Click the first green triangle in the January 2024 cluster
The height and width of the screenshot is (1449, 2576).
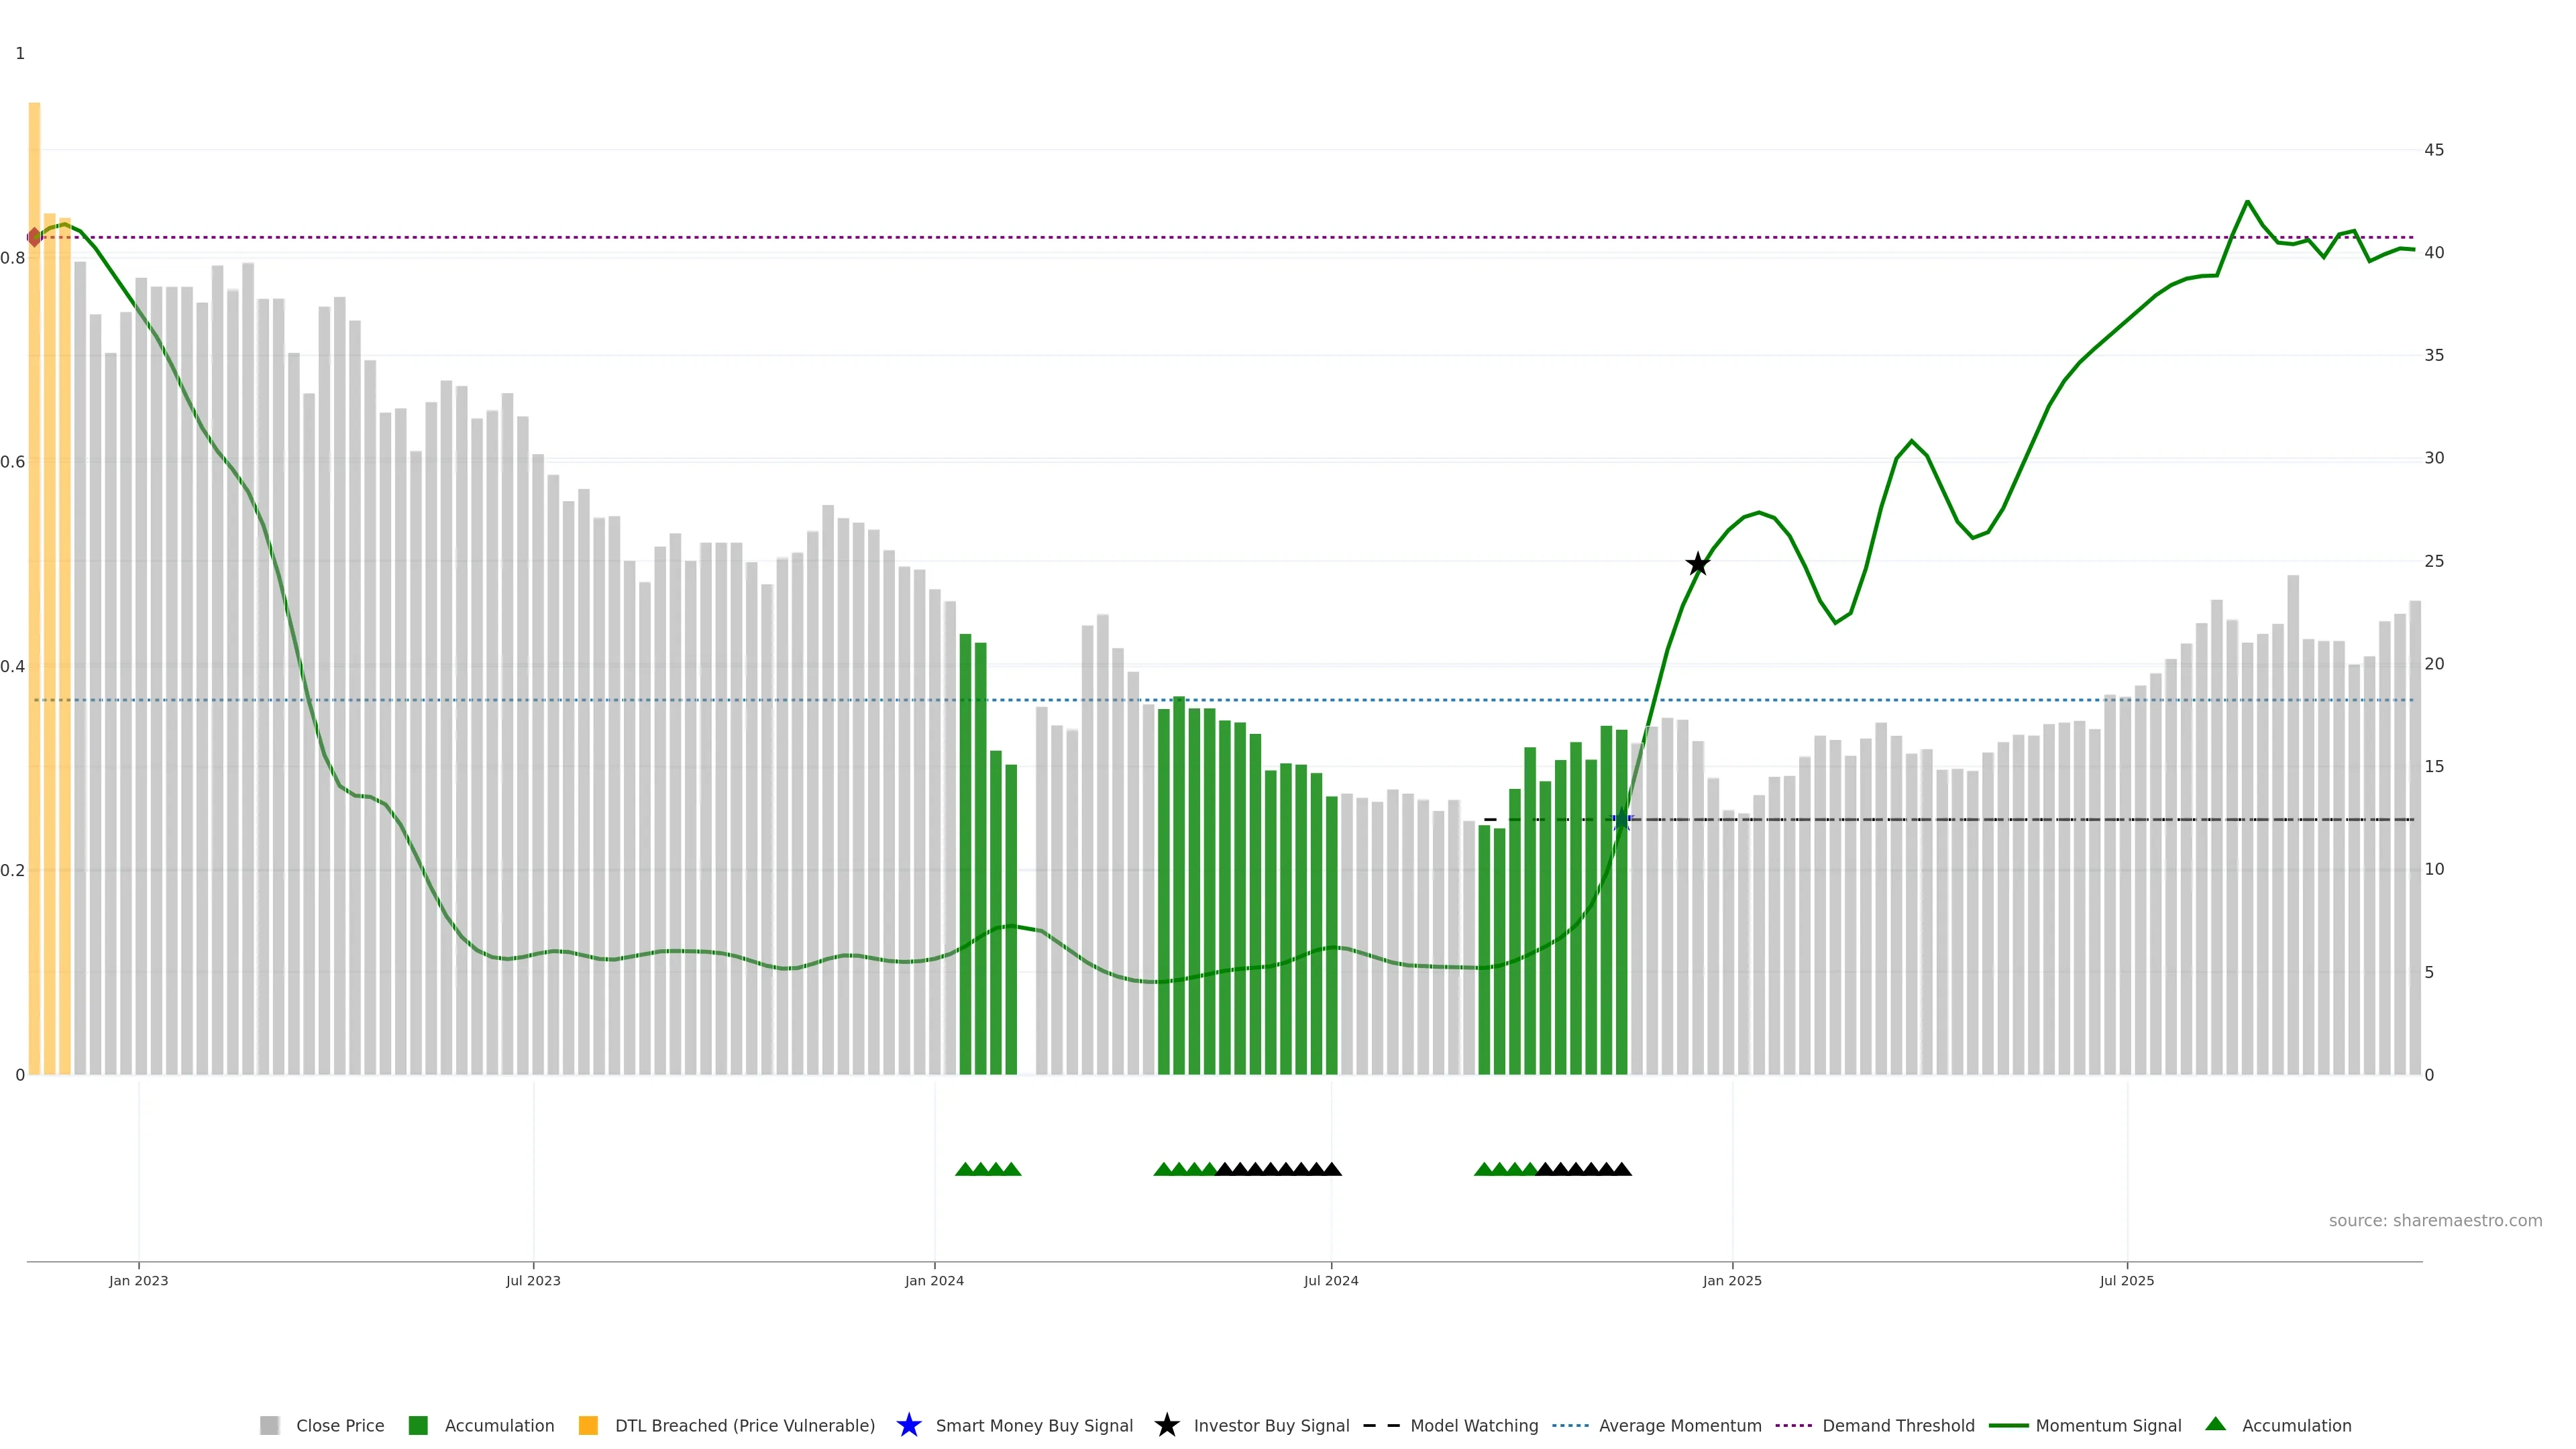coord(965,1169)
